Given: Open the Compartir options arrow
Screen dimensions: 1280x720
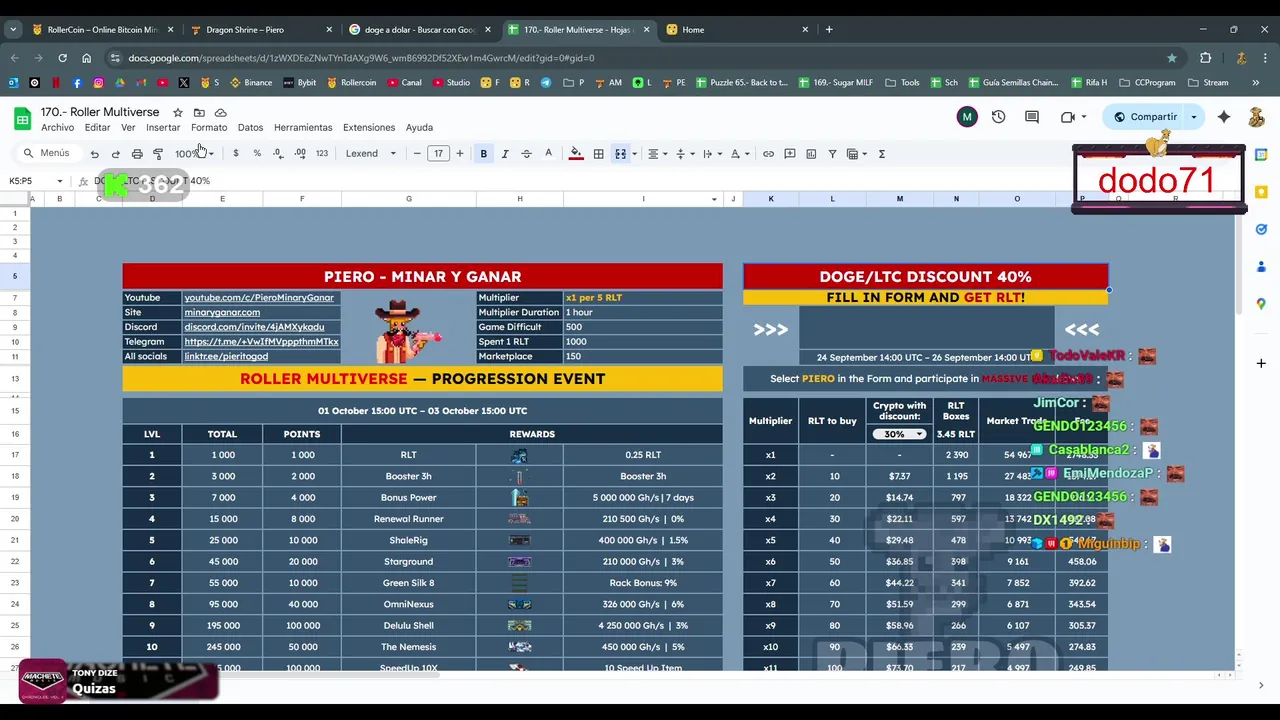Looking at the screenshot, I should (x=1194, y=117).
